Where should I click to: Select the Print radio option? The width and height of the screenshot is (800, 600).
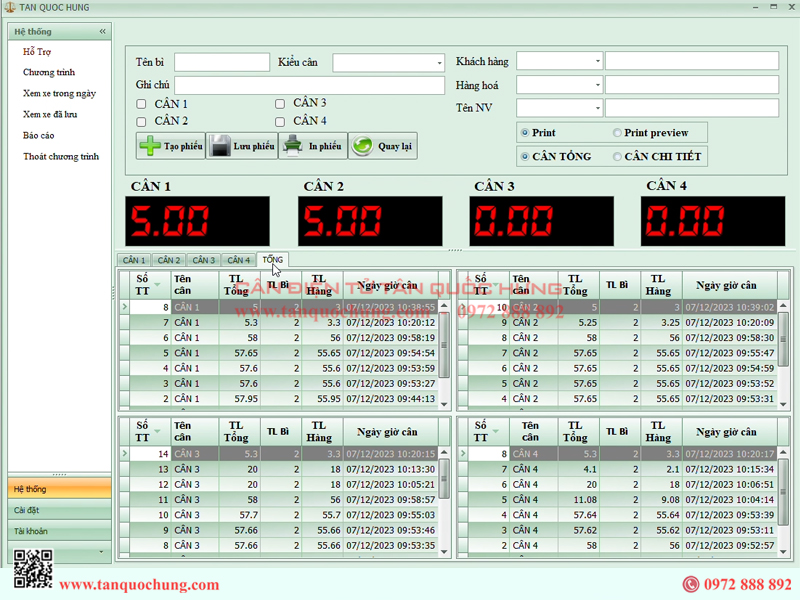coord(524,133)
